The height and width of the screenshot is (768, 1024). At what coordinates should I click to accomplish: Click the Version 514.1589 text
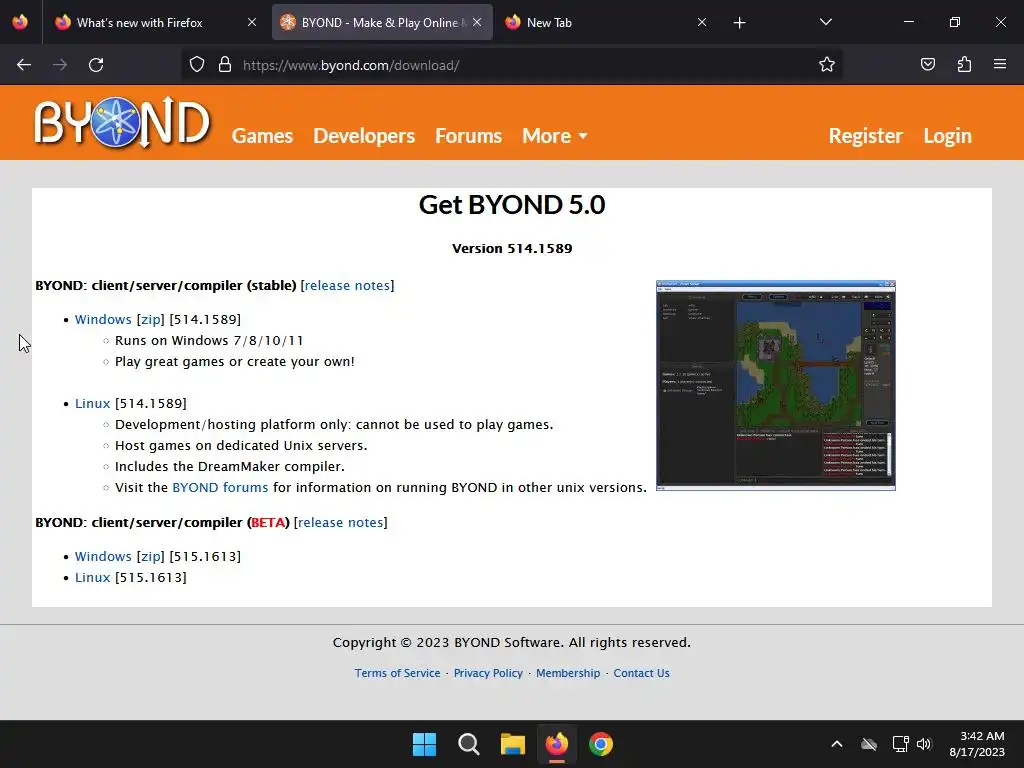(512, 249)
